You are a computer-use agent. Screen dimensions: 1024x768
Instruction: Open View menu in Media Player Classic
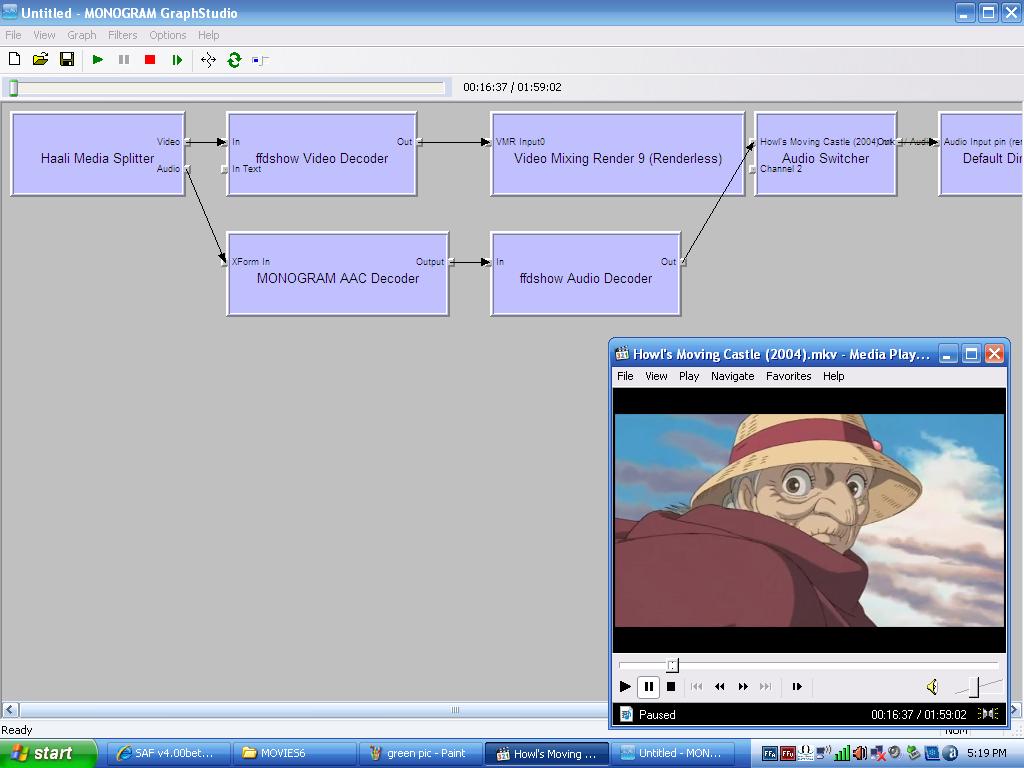click(x=656, y=376)
